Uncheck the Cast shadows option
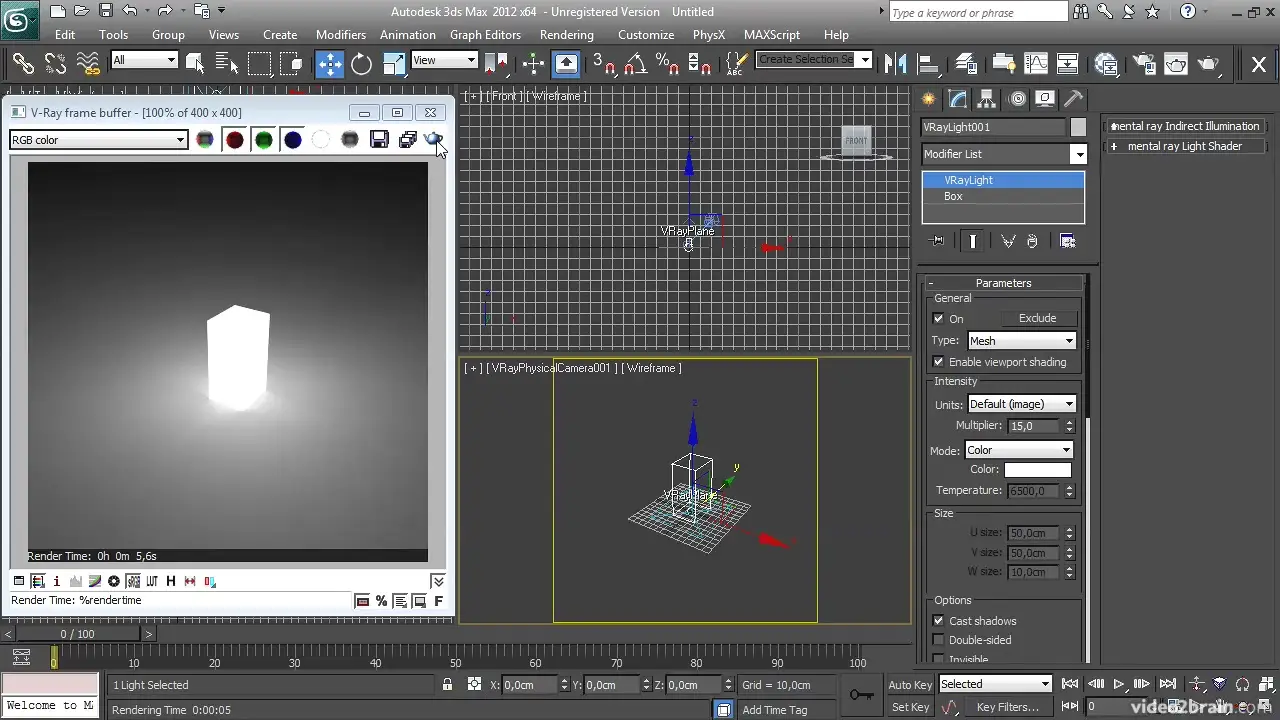 pyautogui.click(x=938, y=621)
